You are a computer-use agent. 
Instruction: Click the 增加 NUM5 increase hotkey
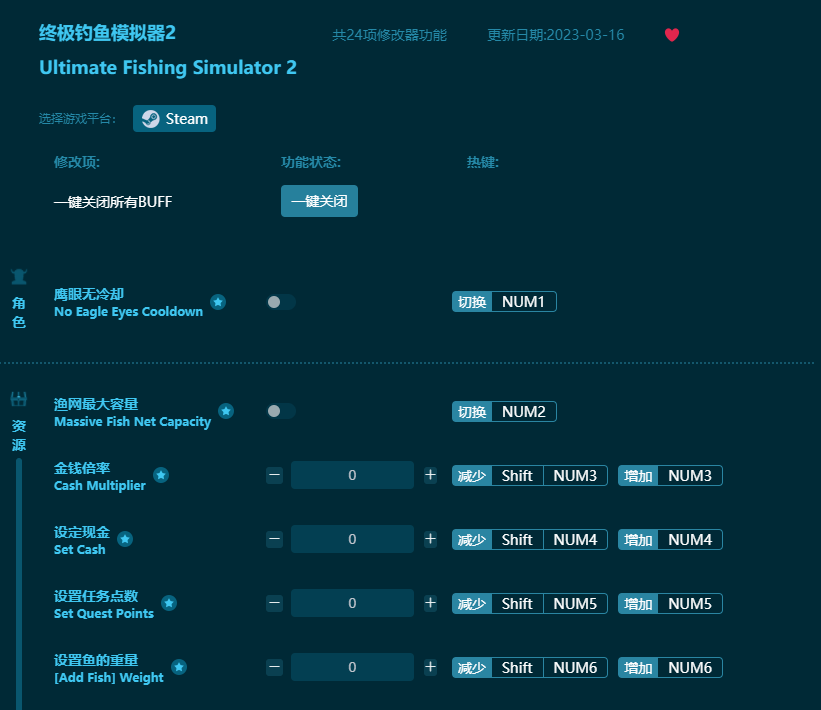670,604
